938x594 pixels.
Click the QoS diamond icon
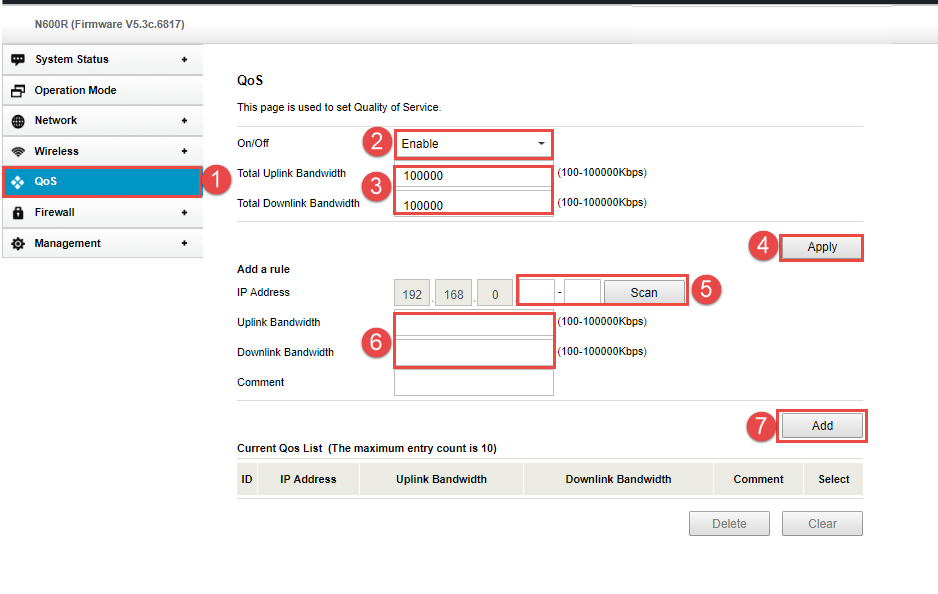pyautogui.click(x=18, y=182)
